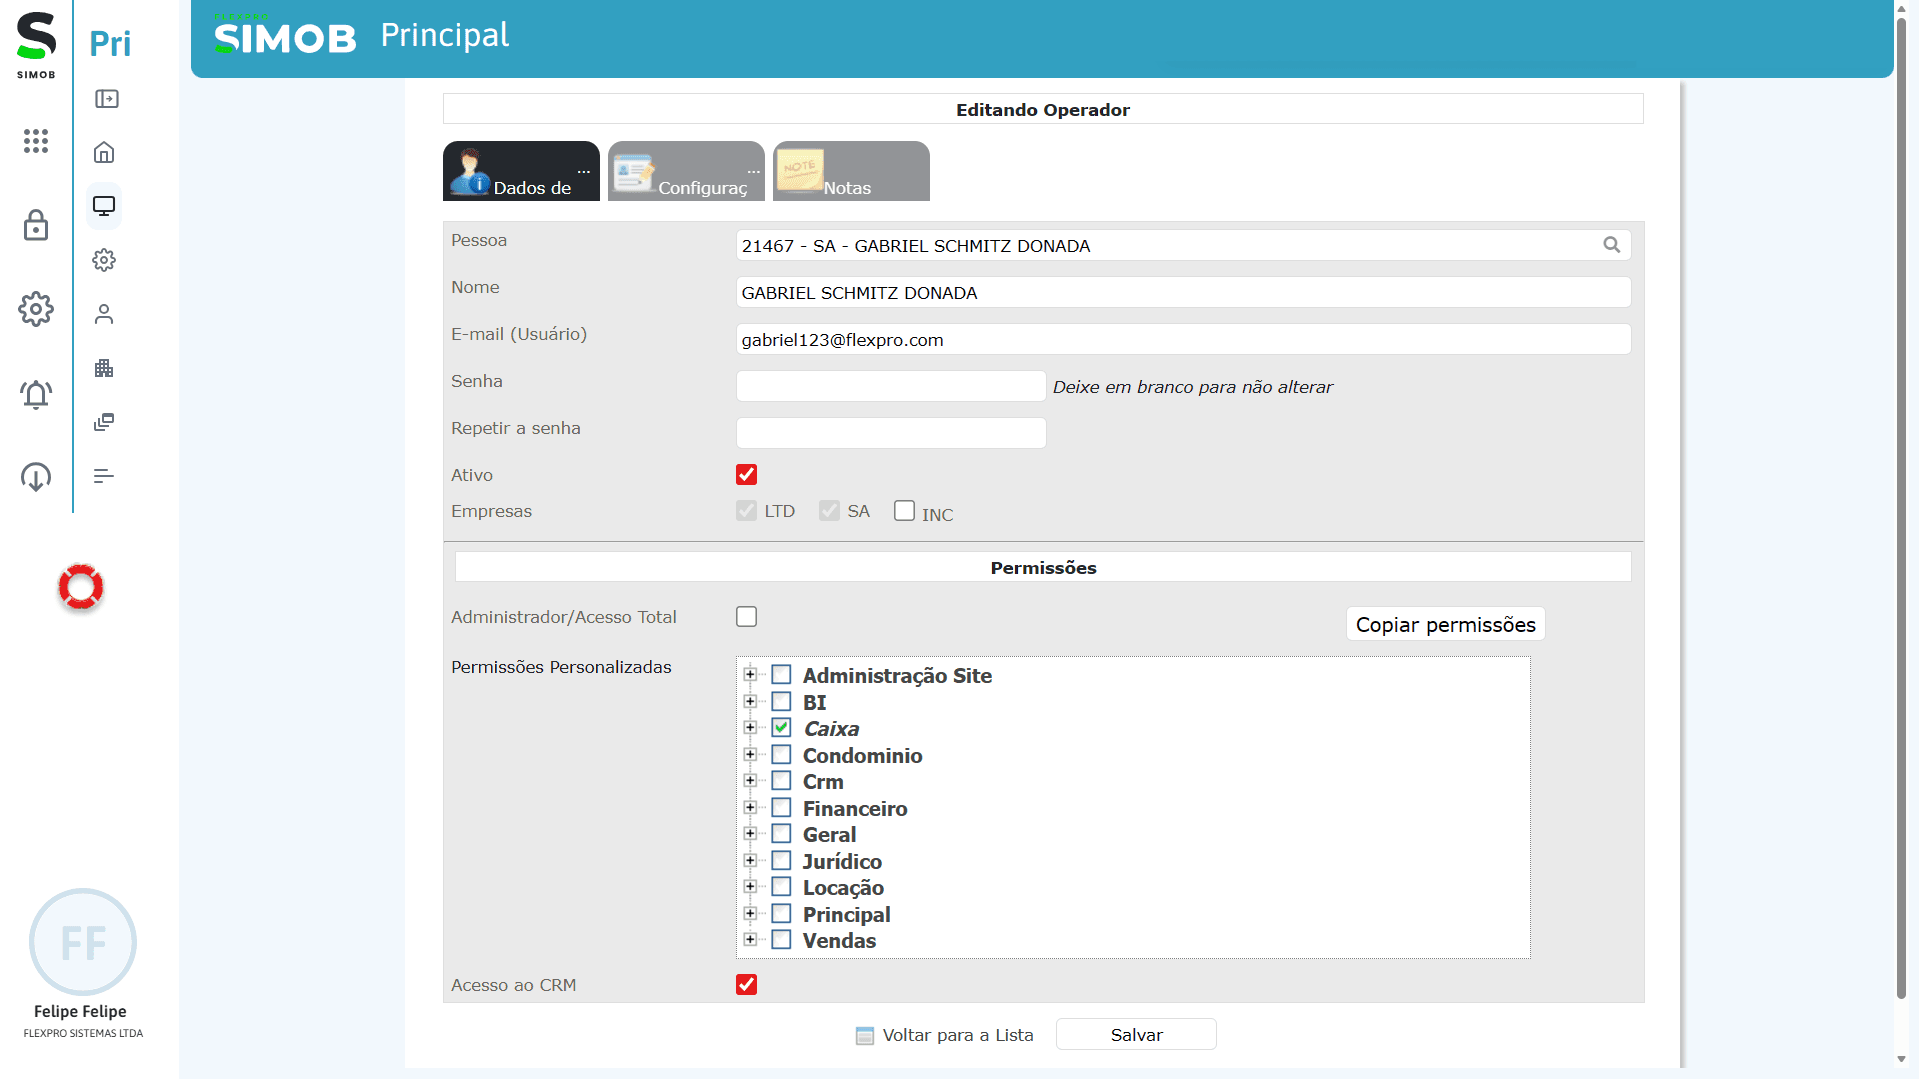Click the search magnifier in Pessoa field

(x=1611, y=245)
